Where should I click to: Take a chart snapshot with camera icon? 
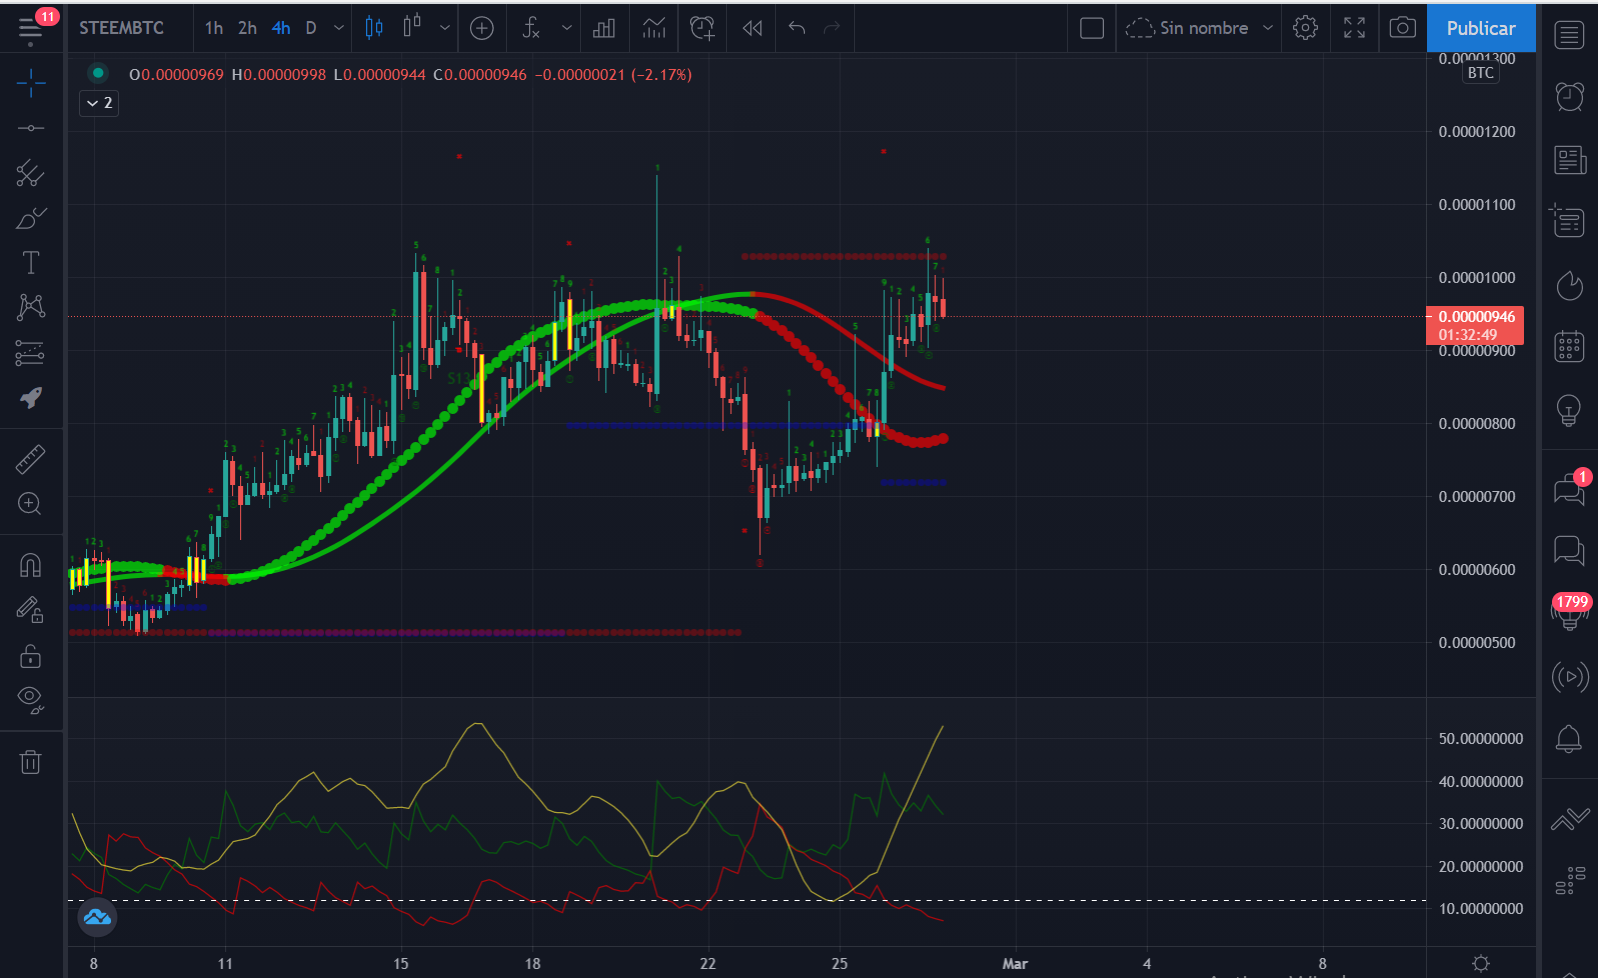coord(1403,28)
